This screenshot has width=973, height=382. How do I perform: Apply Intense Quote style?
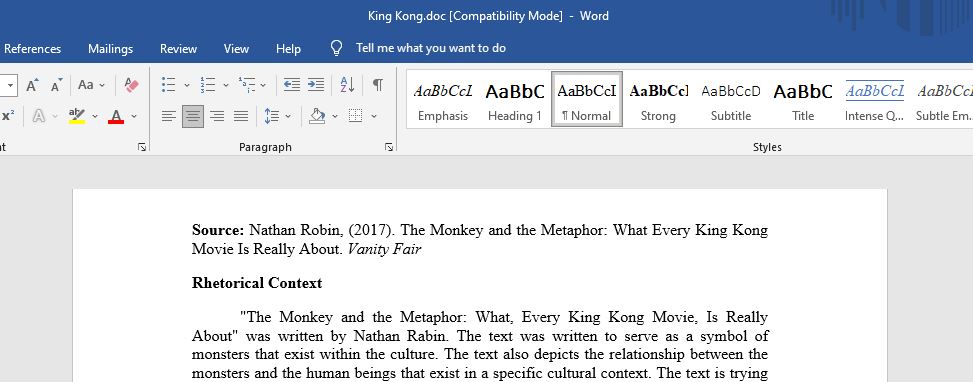[874, 99]
